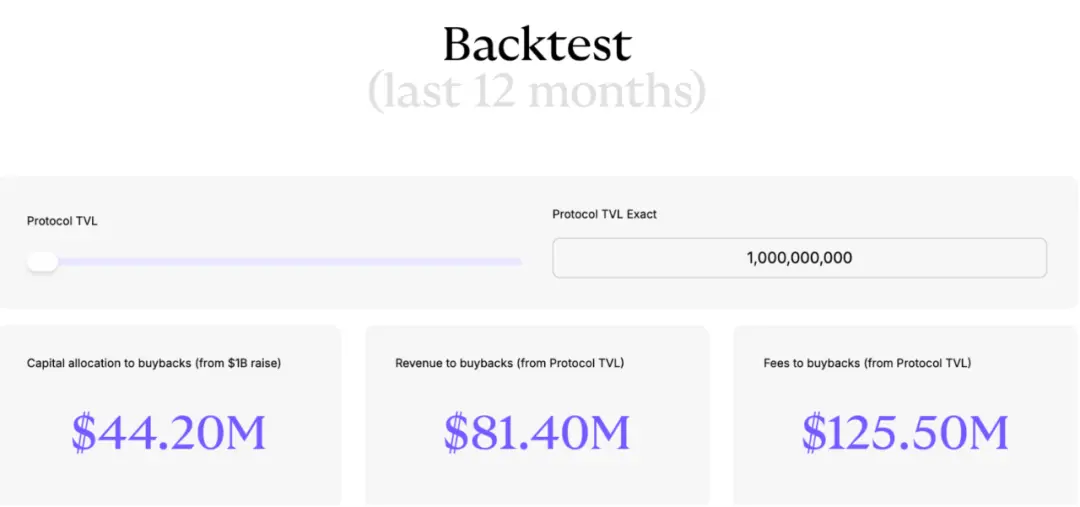Click the 'Protocol TVL' label above the slider
1080x507 pixels.
[62, 221]
